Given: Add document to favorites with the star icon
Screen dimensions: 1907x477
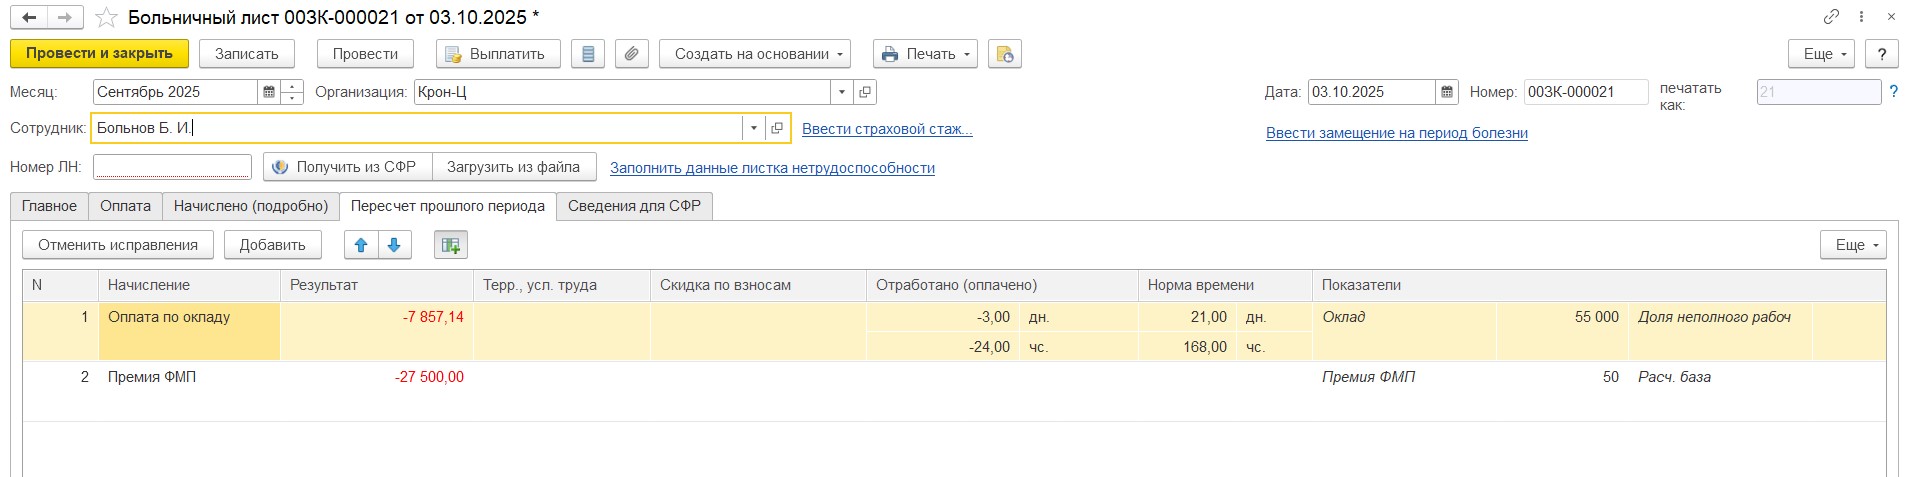Looking at the screenshot, I should (106, 18).
